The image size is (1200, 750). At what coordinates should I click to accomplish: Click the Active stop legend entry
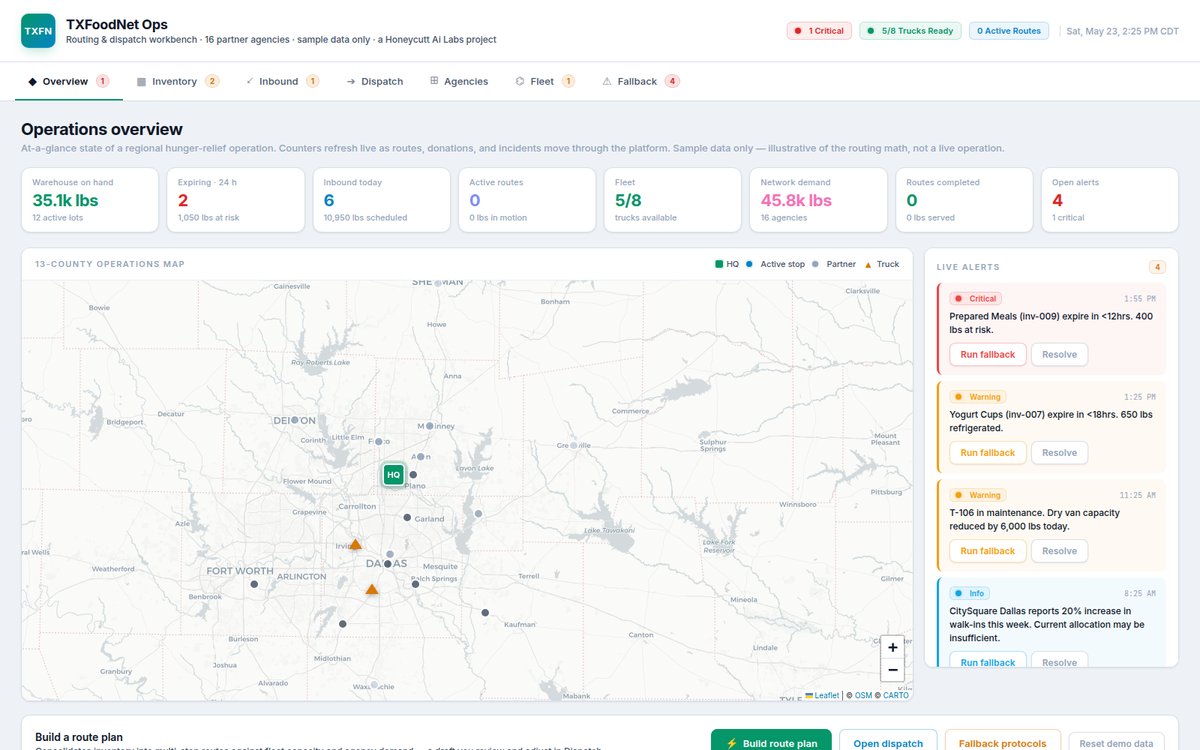tap(775, 264)
